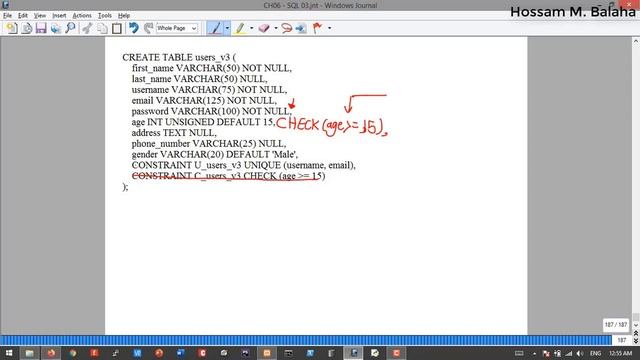Screen dimensions: 640x360
Task: Open the Insert menu
Action: click(59, 16)
